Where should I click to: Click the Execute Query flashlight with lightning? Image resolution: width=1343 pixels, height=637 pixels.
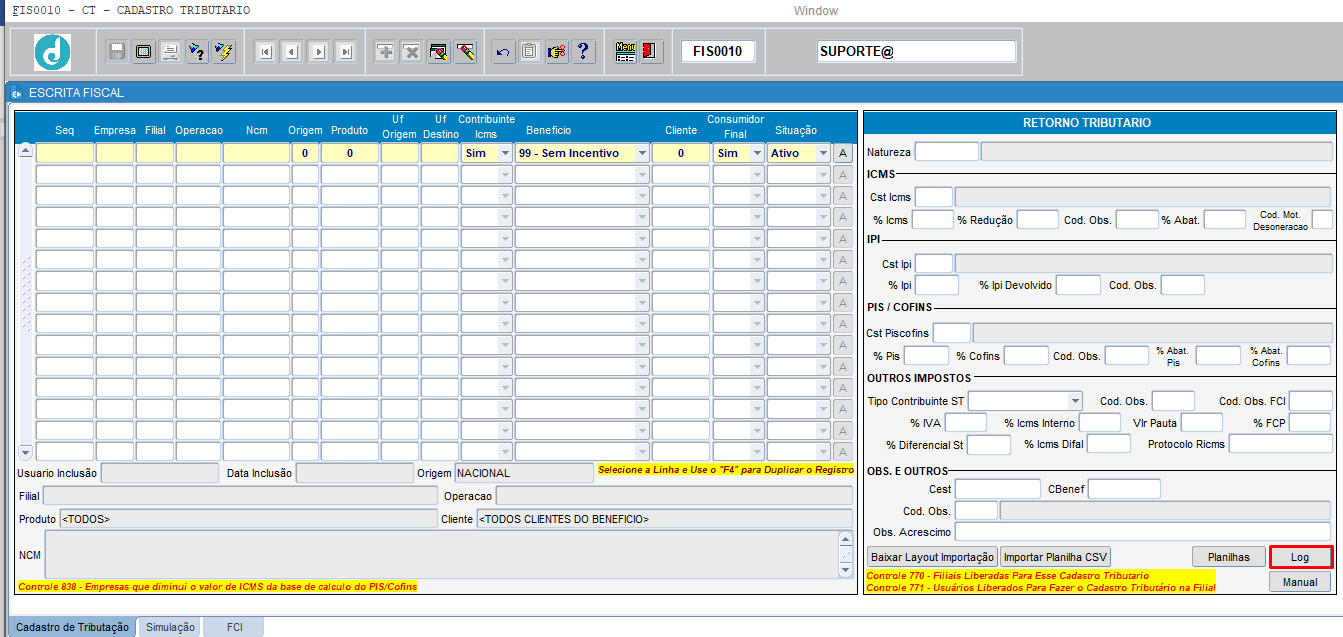223,52
